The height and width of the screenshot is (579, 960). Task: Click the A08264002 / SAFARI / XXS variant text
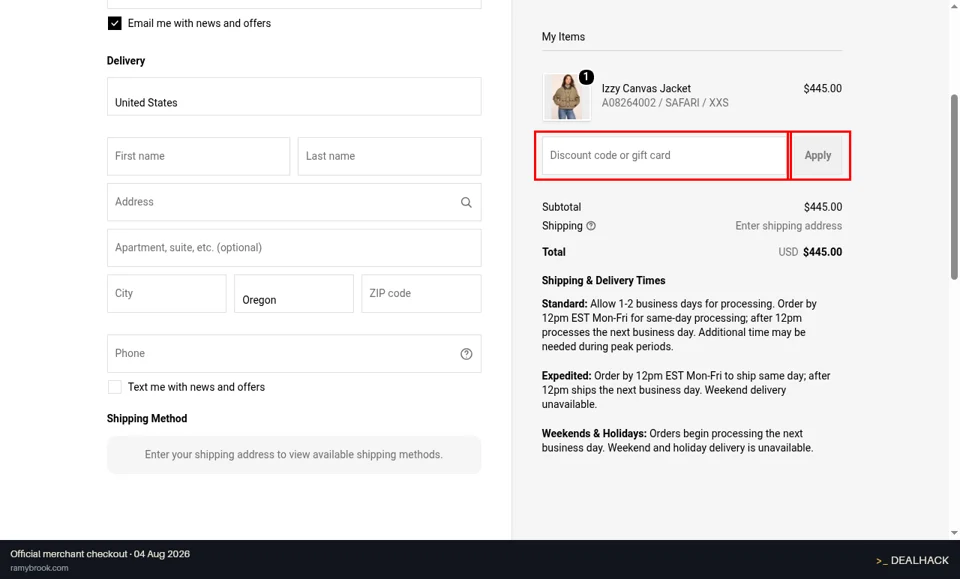665,103
